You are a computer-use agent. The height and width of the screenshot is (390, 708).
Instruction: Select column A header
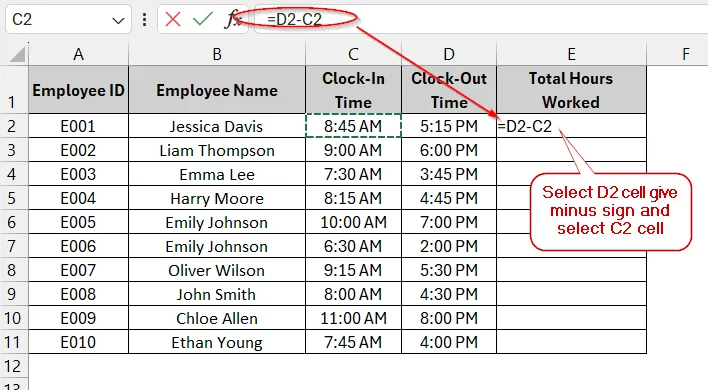(x=79, y=54)
